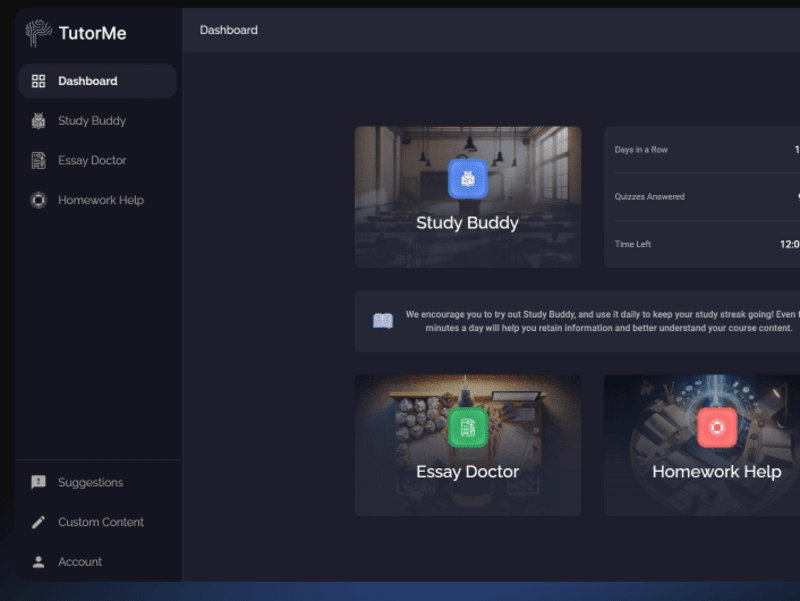This screenshot has width=800, height=601.
Task: Click the Dashboard page header title
Action: point(229,30)
